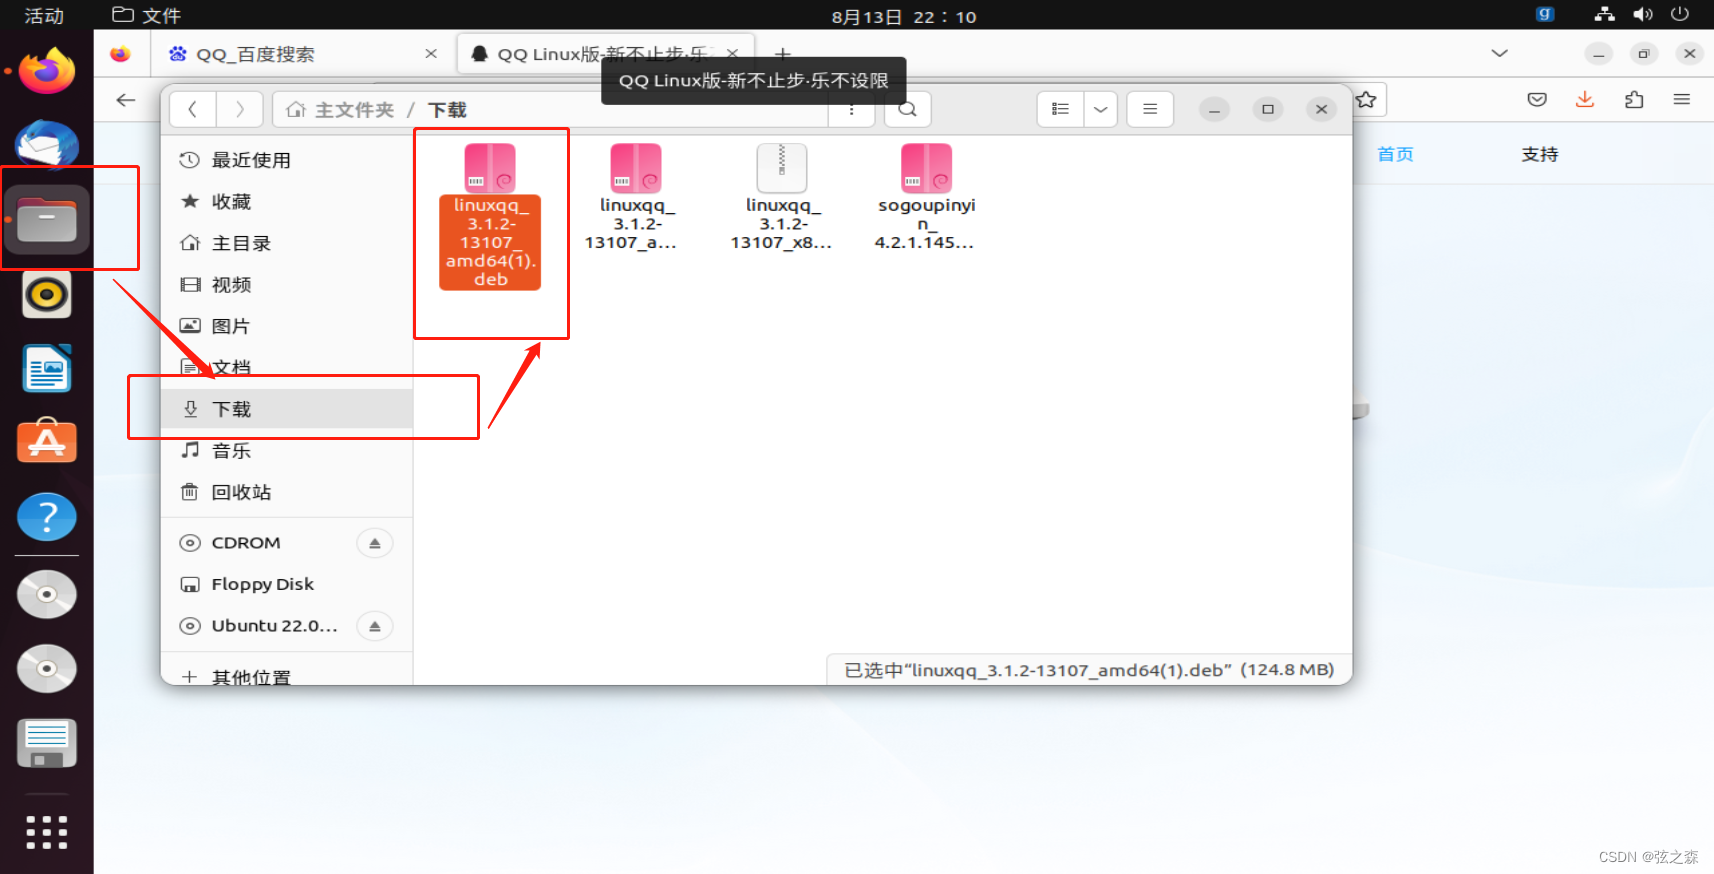Click 下载 in the path bar
This screenshot has height=874, width=1714.
coord(447,110)
